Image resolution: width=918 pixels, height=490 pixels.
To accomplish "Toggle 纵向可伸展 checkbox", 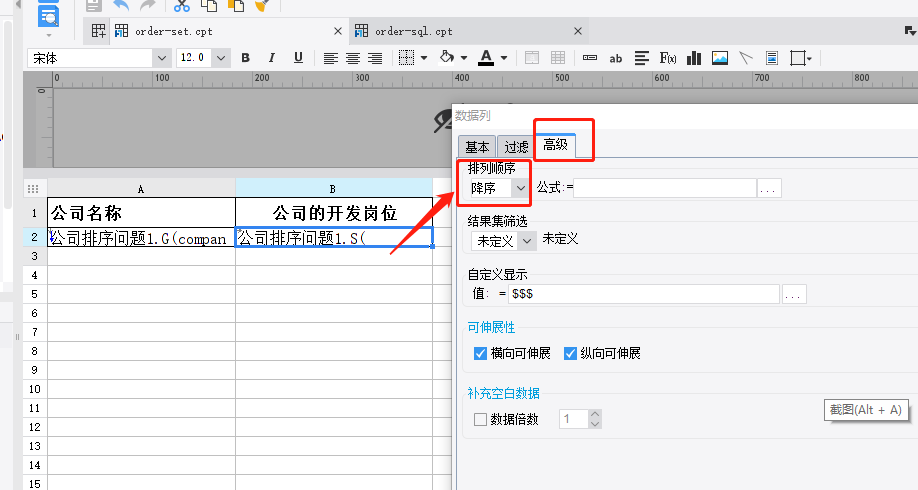I will click(570, 353).
